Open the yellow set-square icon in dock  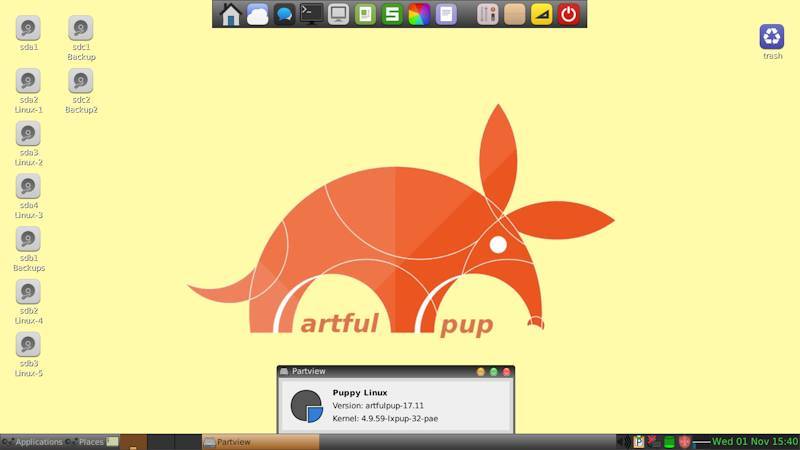(541, 14)
